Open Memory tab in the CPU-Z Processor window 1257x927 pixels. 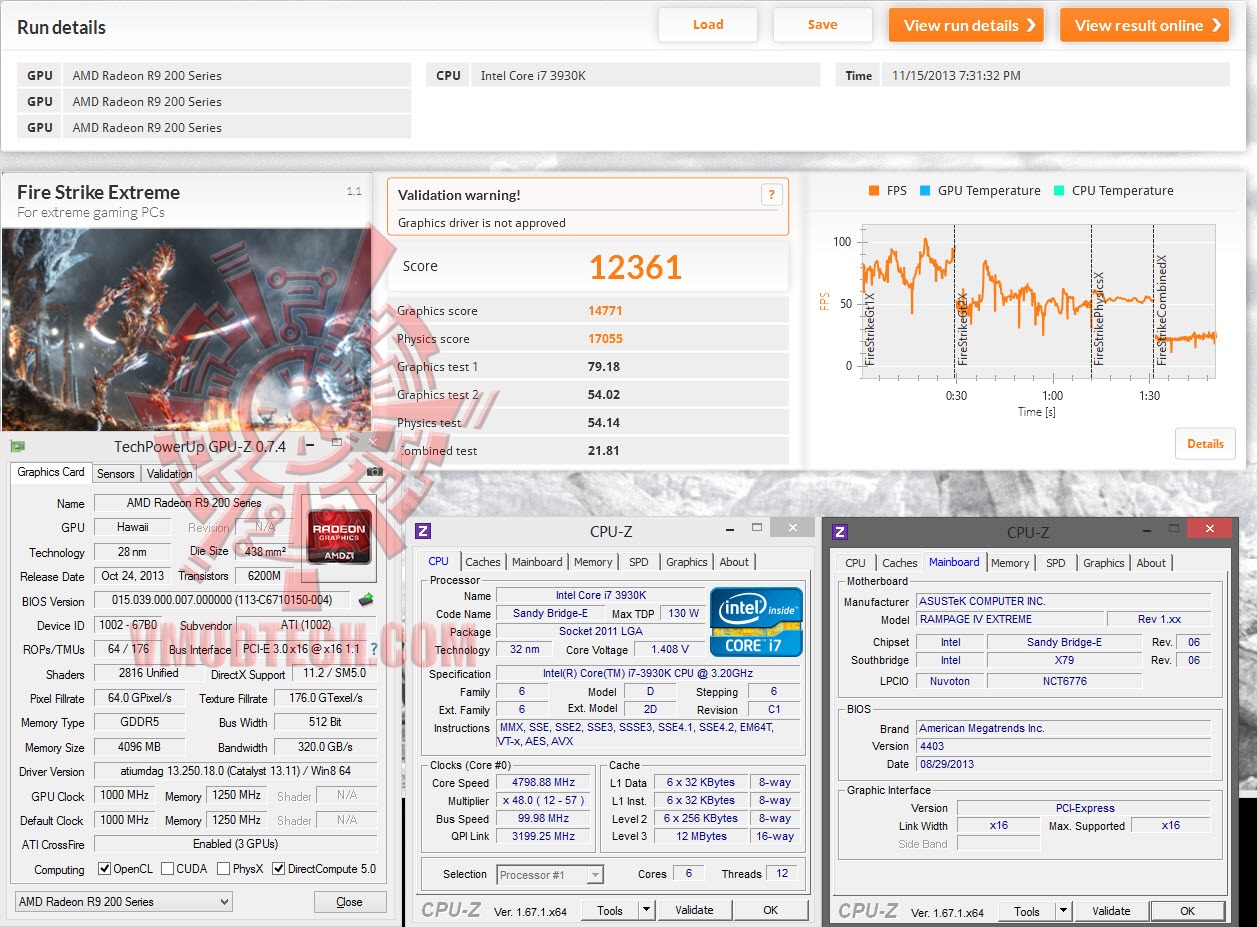click(593, 562)
